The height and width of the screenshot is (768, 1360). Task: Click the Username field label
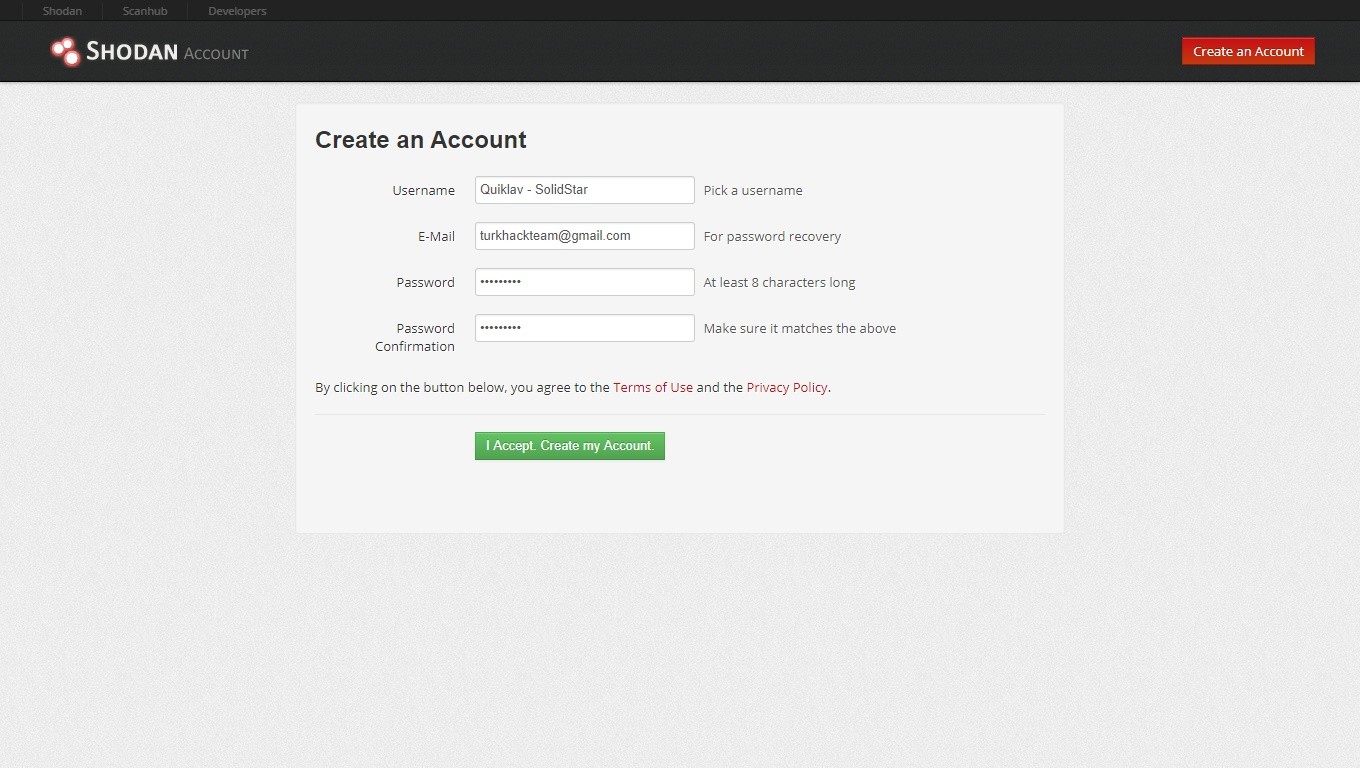[424, 190]
